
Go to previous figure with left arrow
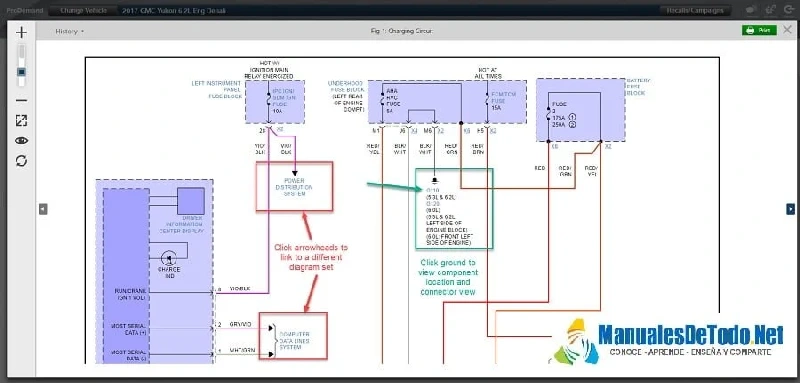[x=43, y=209]
